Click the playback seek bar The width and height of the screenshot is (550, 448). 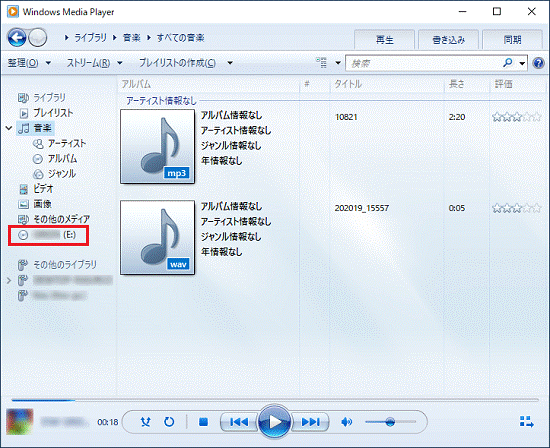click(x=275, y=400)
